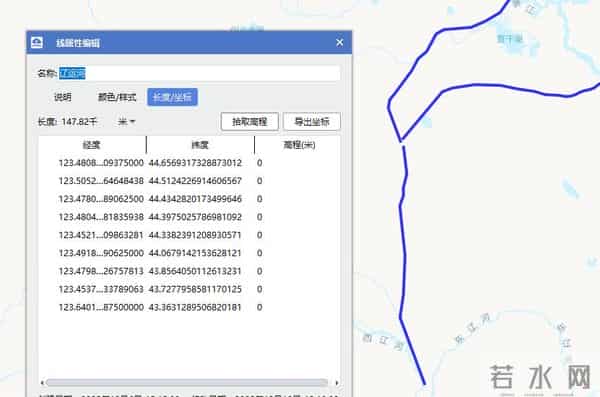Select longitude cell 123.4808...09375000
The height and width of the screenshot is (397, 600).
click(101, 163)
